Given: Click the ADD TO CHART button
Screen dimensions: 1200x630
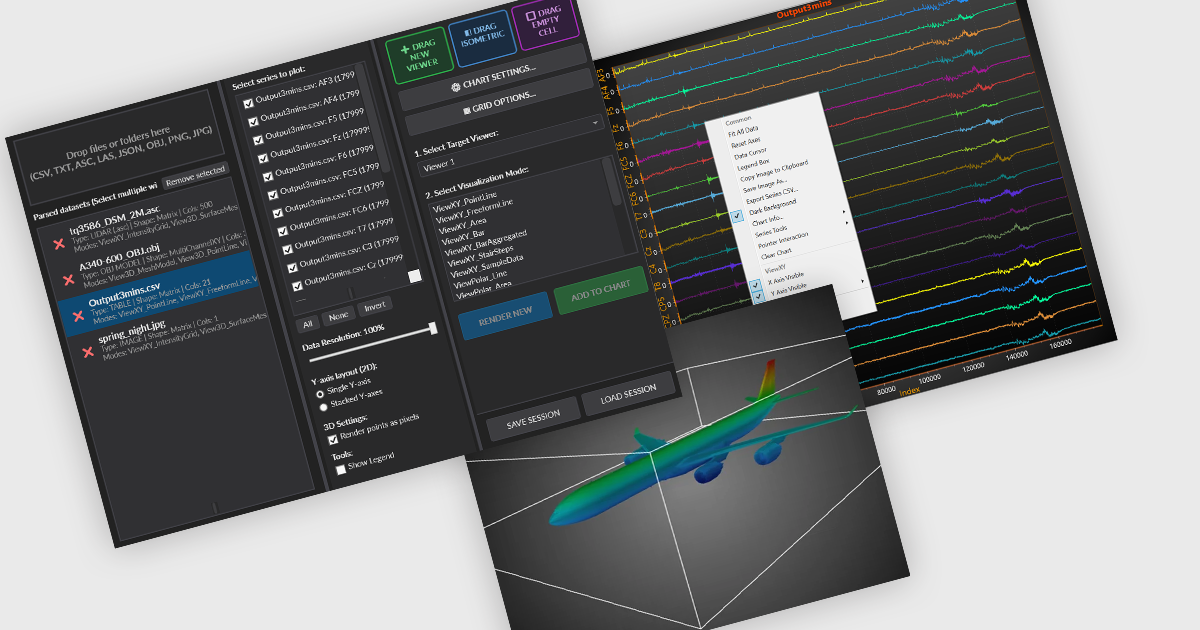Looking at the screenshot, I should [600, 291].
